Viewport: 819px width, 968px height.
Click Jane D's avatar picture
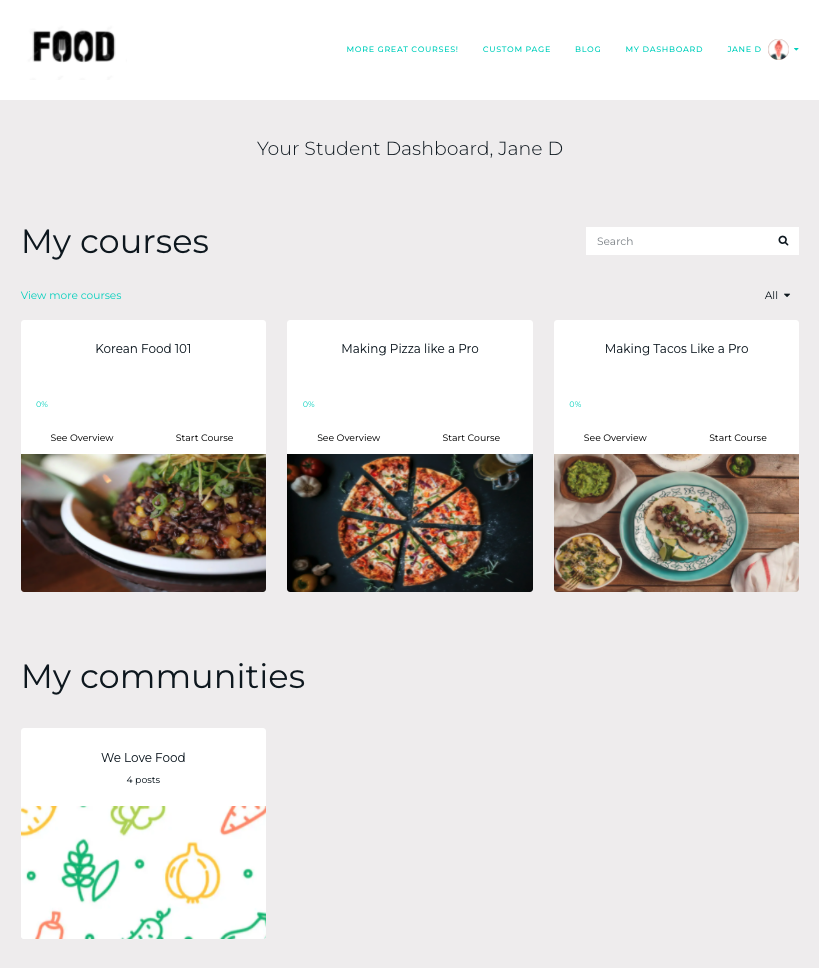coord(778,49)
